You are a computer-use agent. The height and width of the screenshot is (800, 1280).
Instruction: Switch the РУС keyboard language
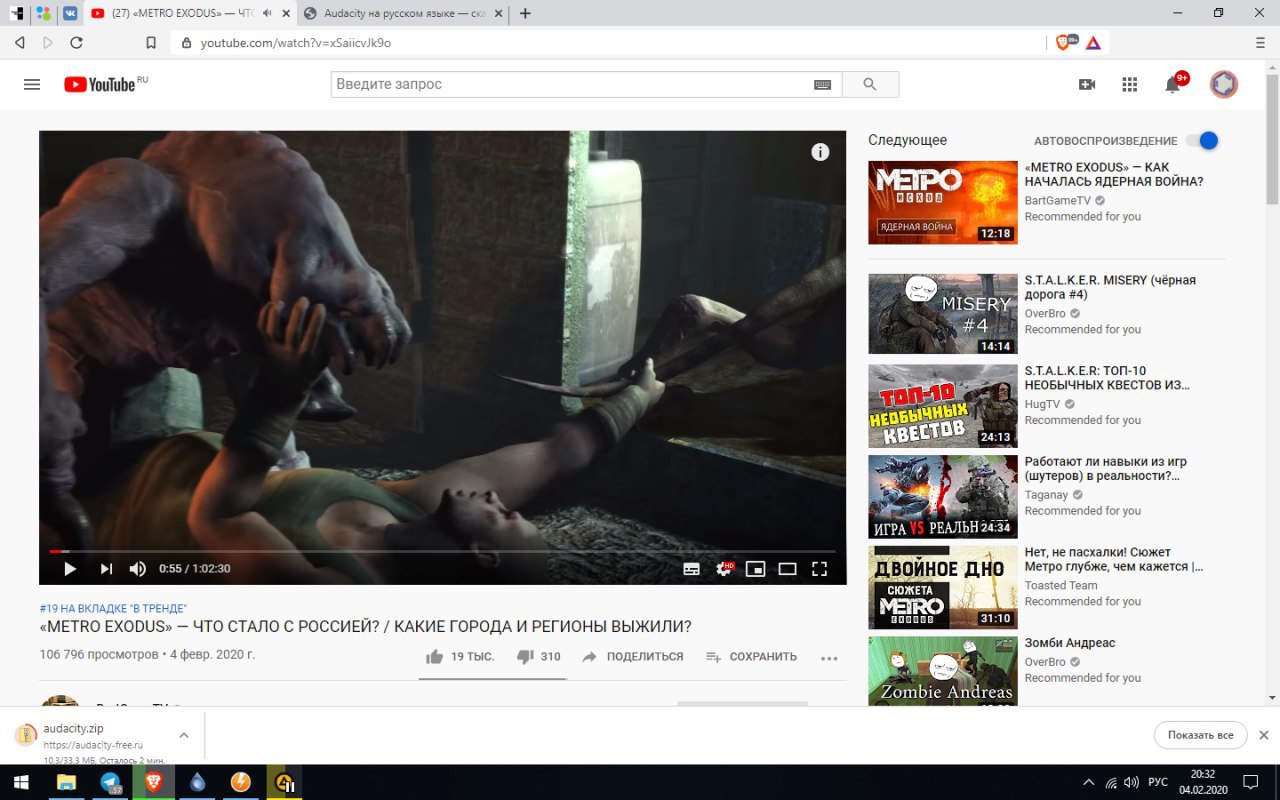[1158, 782]
